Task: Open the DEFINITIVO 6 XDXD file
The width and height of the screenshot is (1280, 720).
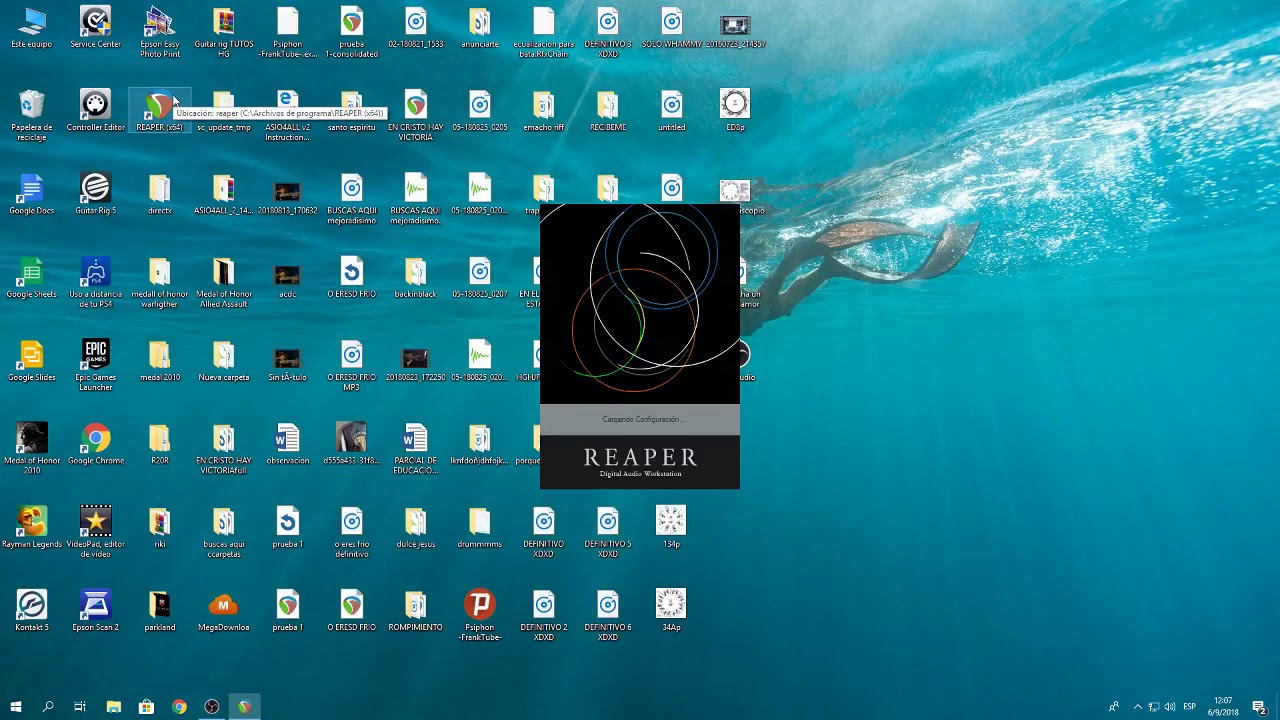Action: (x=608, y=616)
